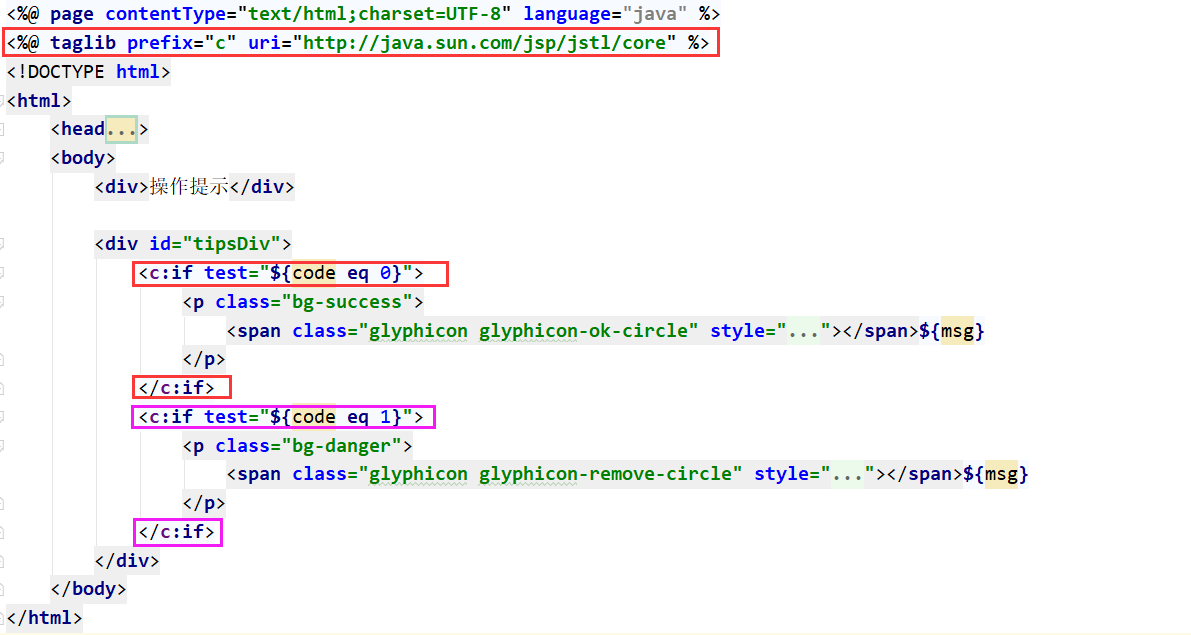Click the closing html tag
Image resolution: width=1191 pixels, height=635 pixels.
click(44, 618)
